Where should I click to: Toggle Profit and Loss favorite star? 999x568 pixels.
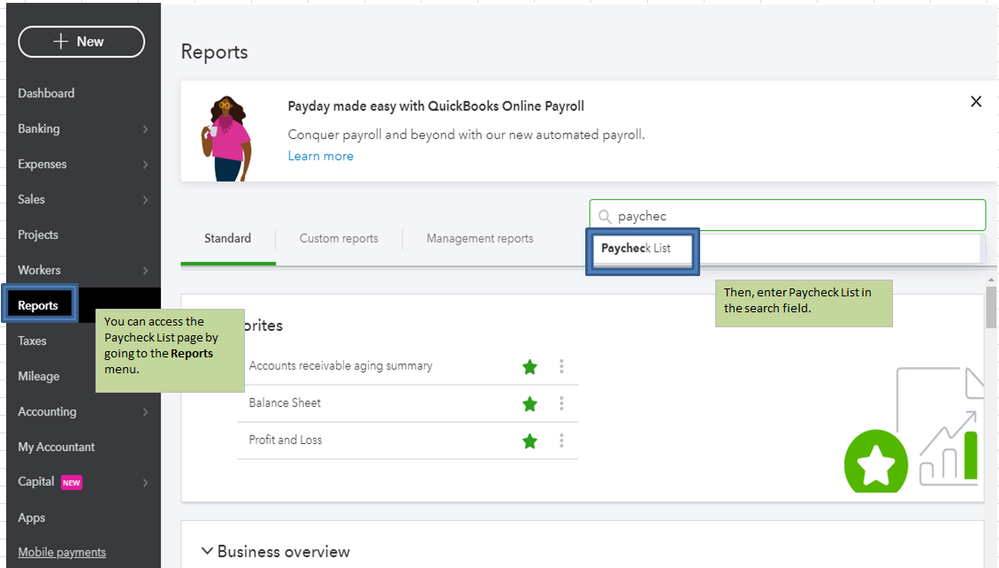(530, 441)
